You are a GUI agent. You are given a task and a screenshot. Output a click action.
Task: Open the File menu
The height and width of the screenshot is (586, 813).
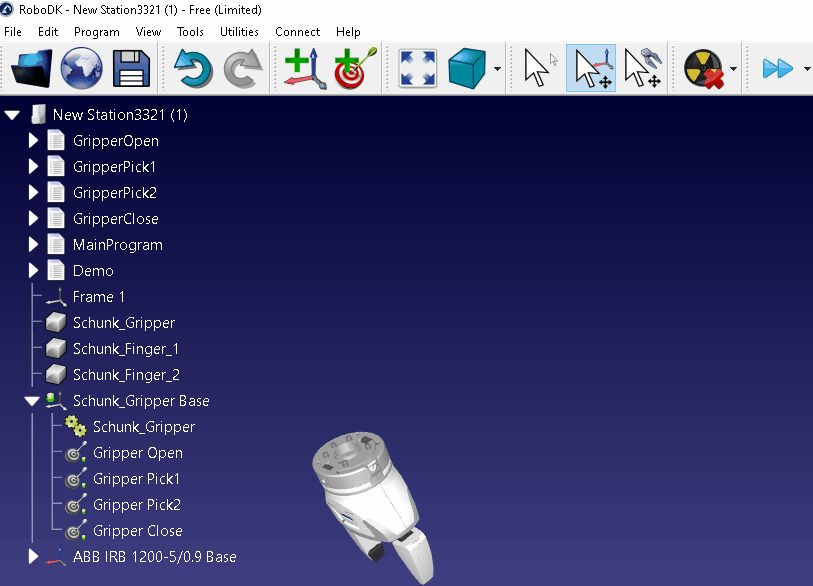(x=13, y=32)
